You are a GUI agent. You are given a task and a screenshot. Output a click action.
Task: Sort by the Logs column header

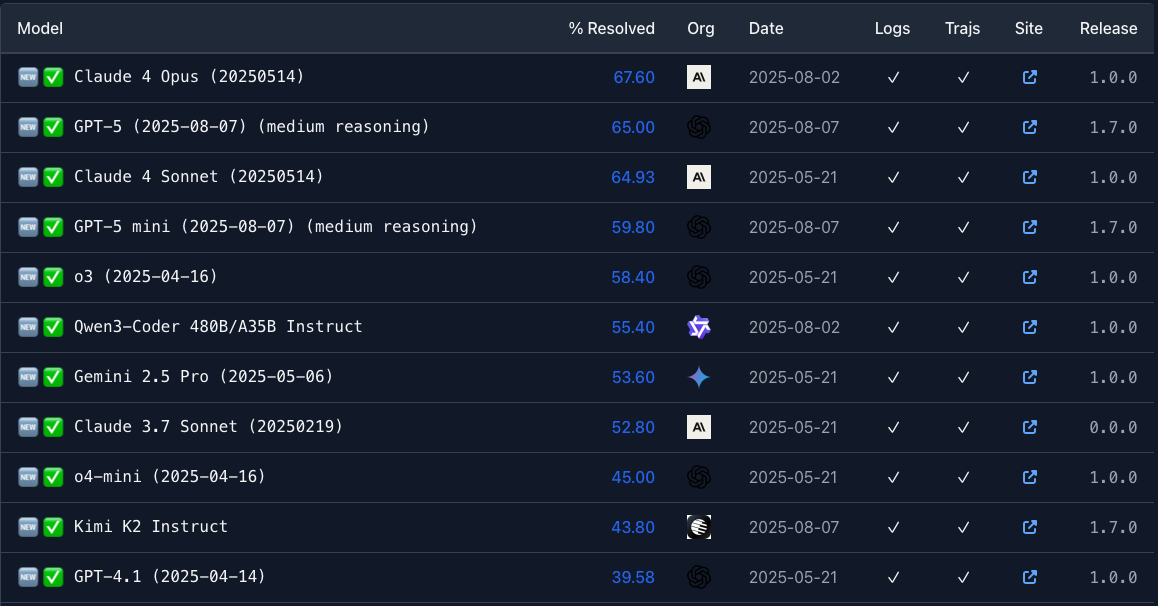(892, 28)
